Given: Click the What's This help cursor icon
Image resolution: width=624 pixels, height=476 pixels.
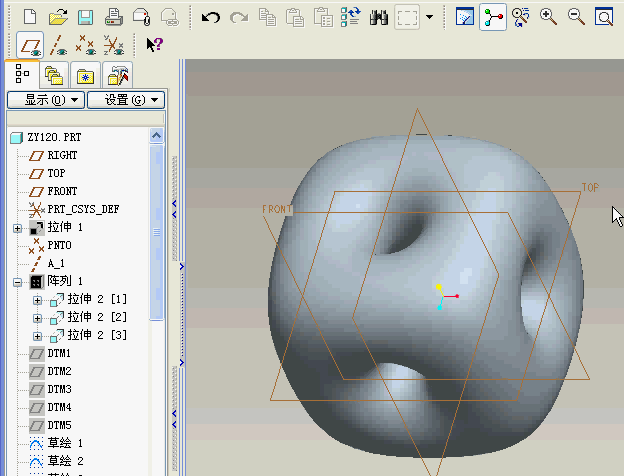Looking at the screenshot, I should (155, 44).
